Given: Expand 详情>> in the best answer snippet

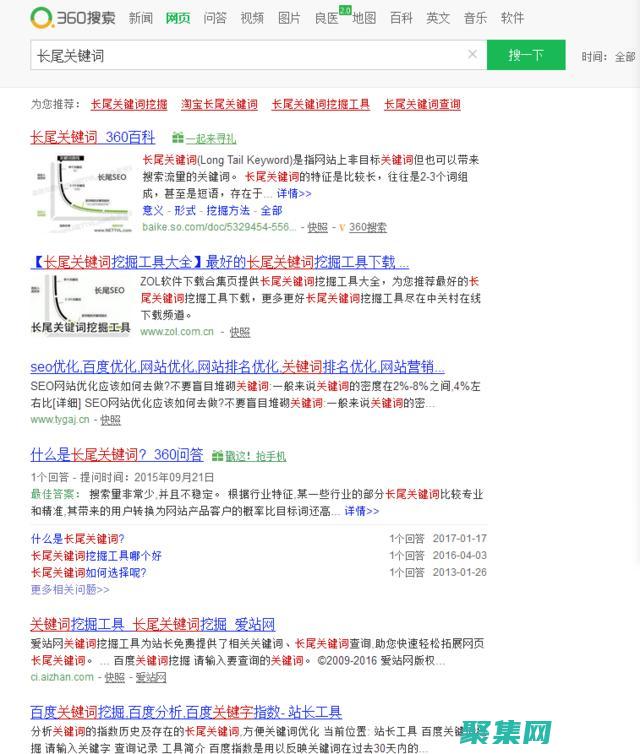Looking at the screenshot, I should coord(361,511).
